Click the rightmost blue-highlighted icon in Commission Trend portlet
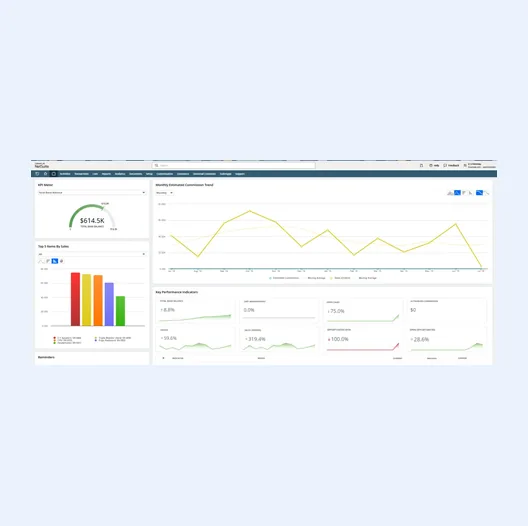The height and width of the screenshot is (526, 528). click(479, 193)
